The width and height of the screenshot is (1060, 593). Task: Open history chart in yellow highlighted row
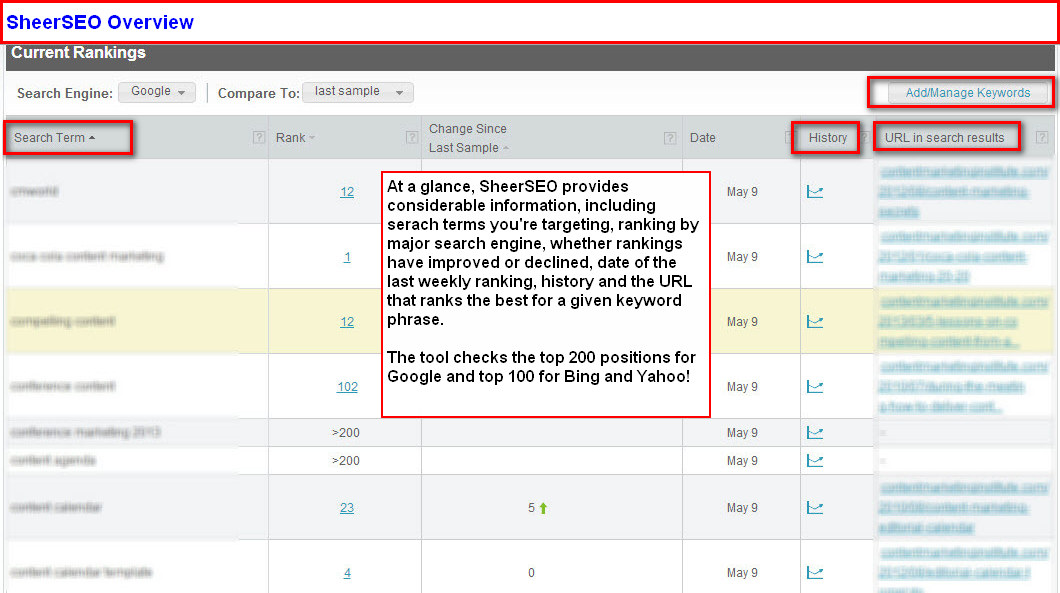(x=815, y=322)
